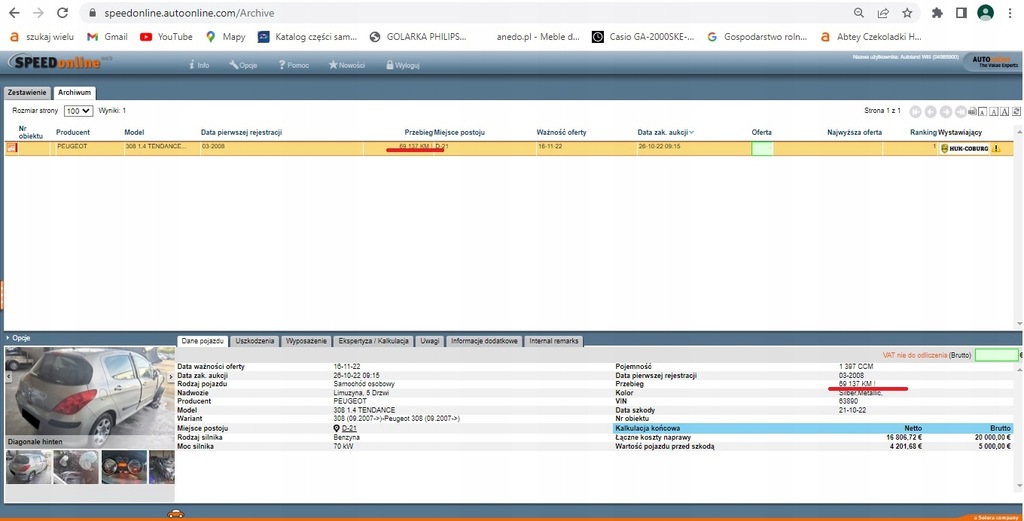
Task: Click the location pin icon next to D-21
Action: click(x=337, y=428)
